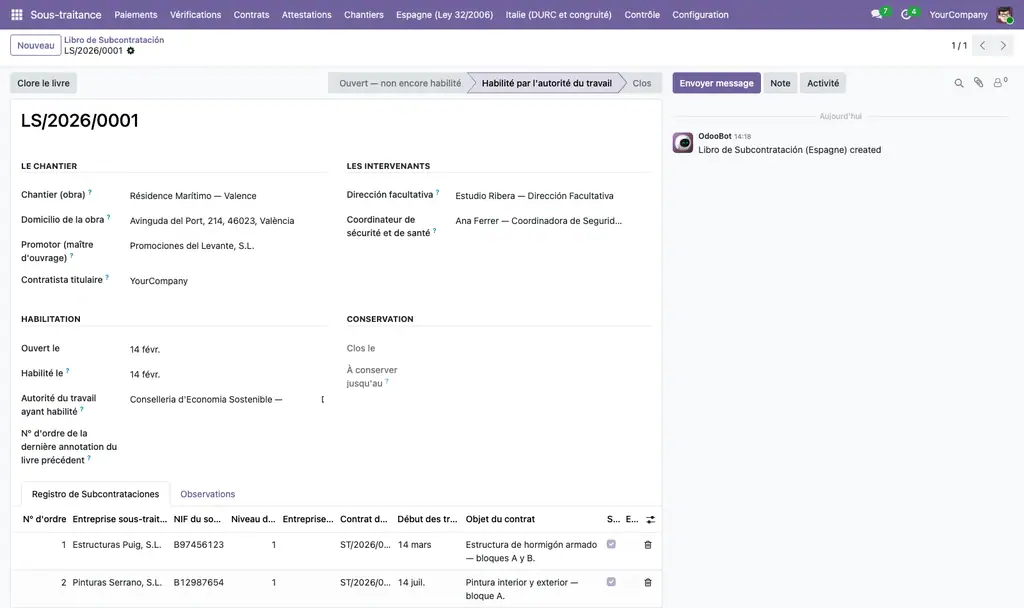Open the conversations chat bubble icon
The image size is (1024, 608).
pos(876,14)
